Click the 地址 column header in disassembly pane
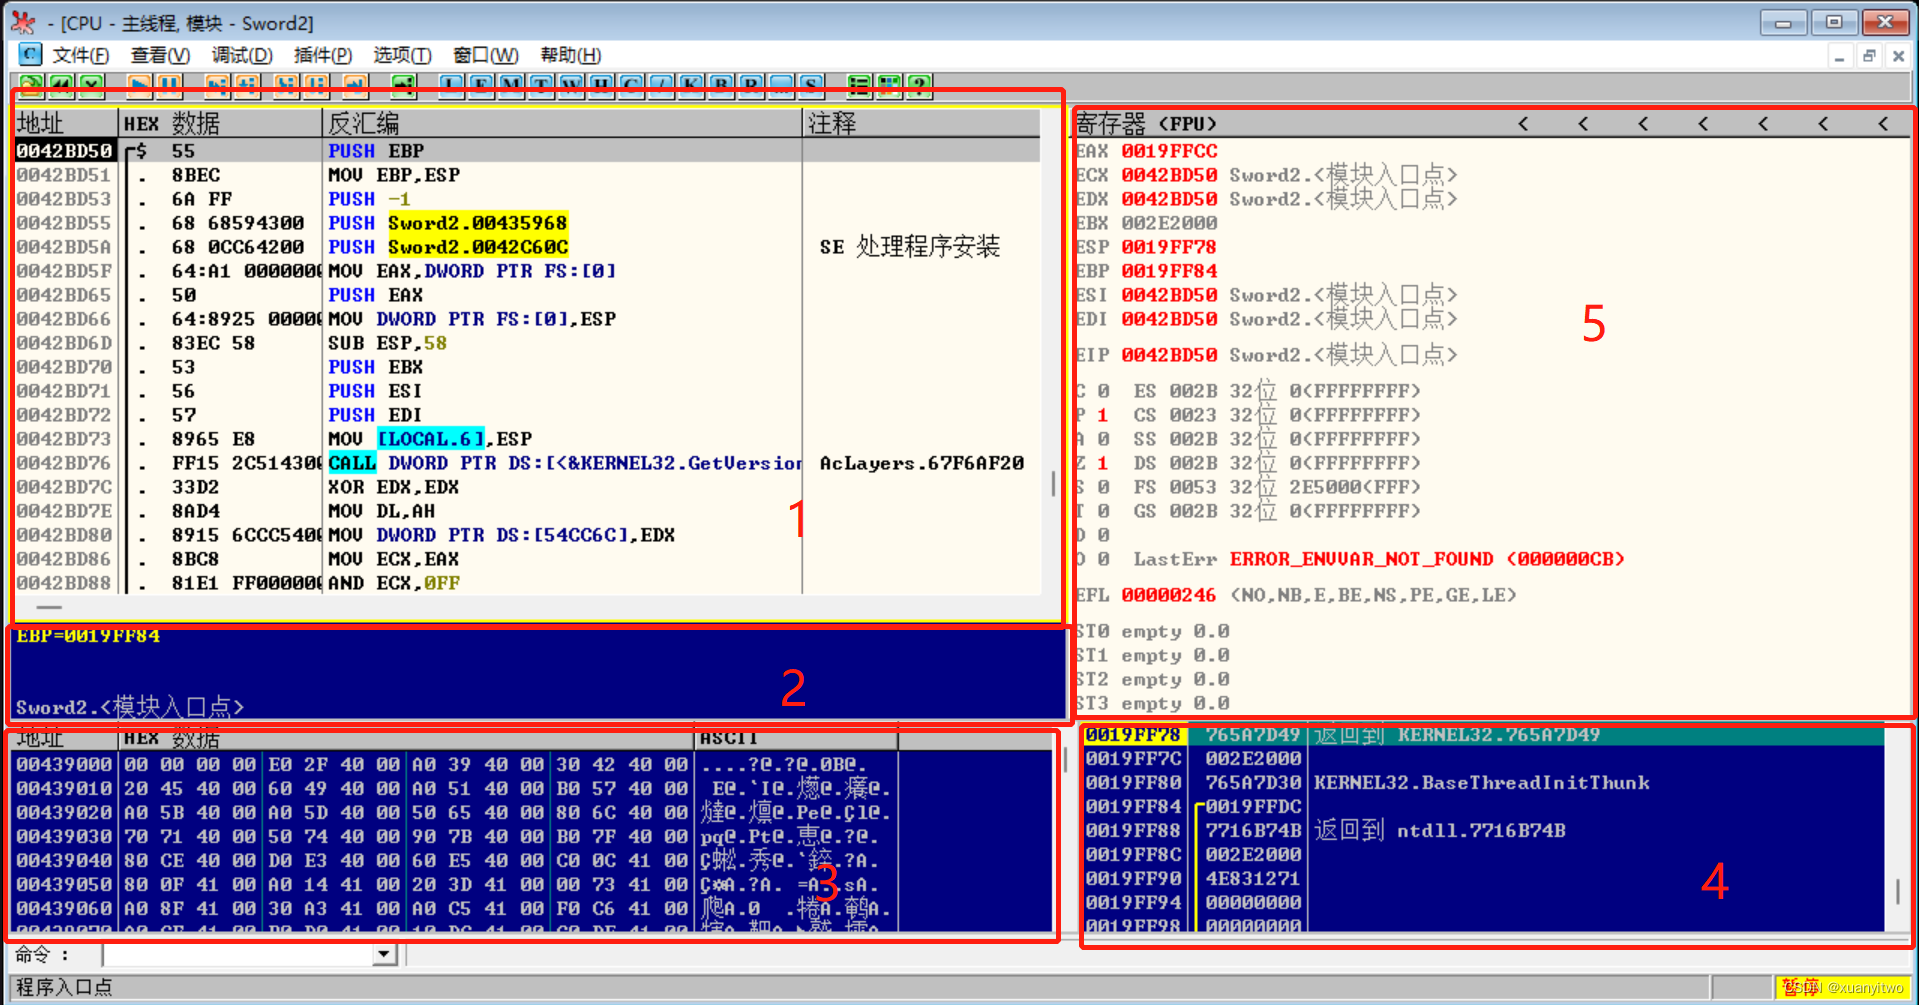Image resolution: width=1919 pixels, height=1005 pixels. click(66, 123)
